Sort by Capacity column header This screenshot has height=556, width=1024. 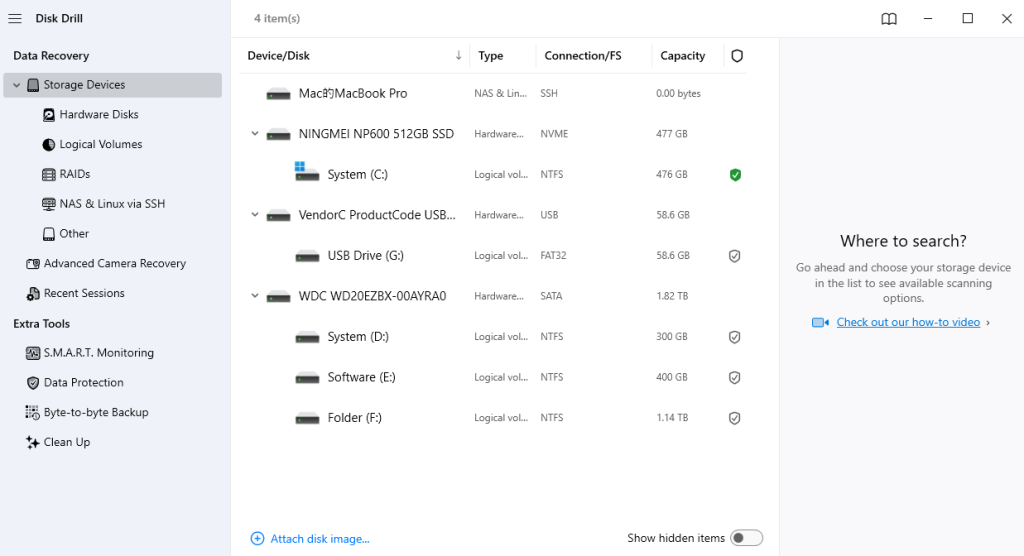tap(682, 56)
